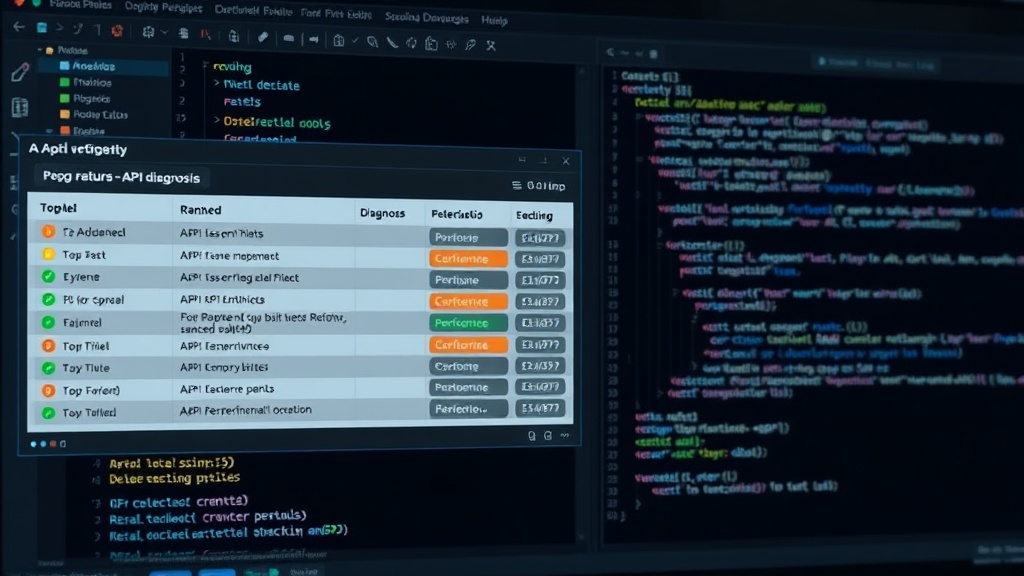Click the list button at the dialog's top right
Screen dimensions: 1024x576
pos(539,186)
